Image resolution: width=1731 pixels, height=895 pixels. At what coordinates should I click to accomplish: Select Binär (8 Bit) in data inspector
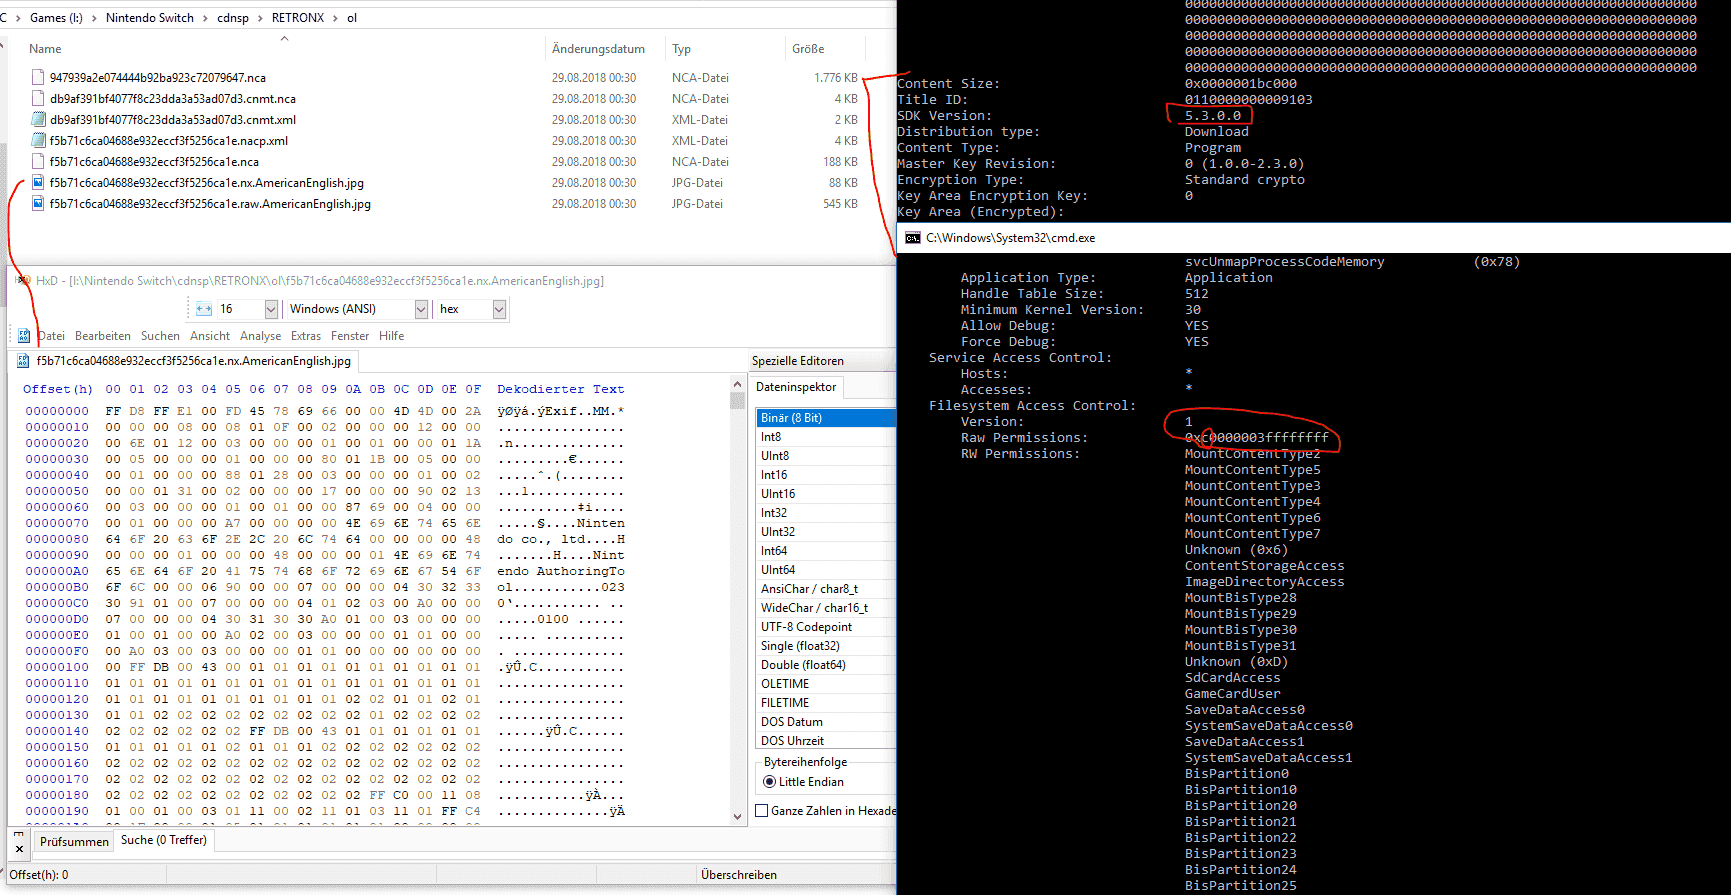[826, 418]
